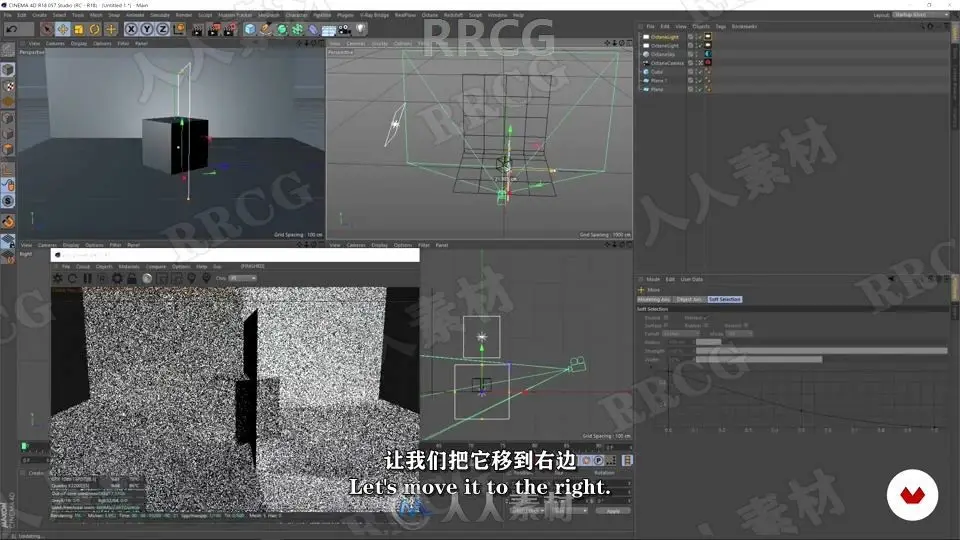Click the Undo arrow icon

[12, 29]
